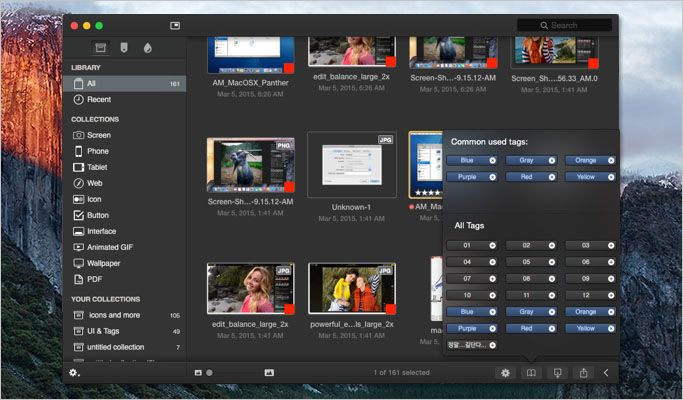The image size is (683, 400).
Task: Toggle the sidebar view icon in title bar
Action: [x=175, y=26]
